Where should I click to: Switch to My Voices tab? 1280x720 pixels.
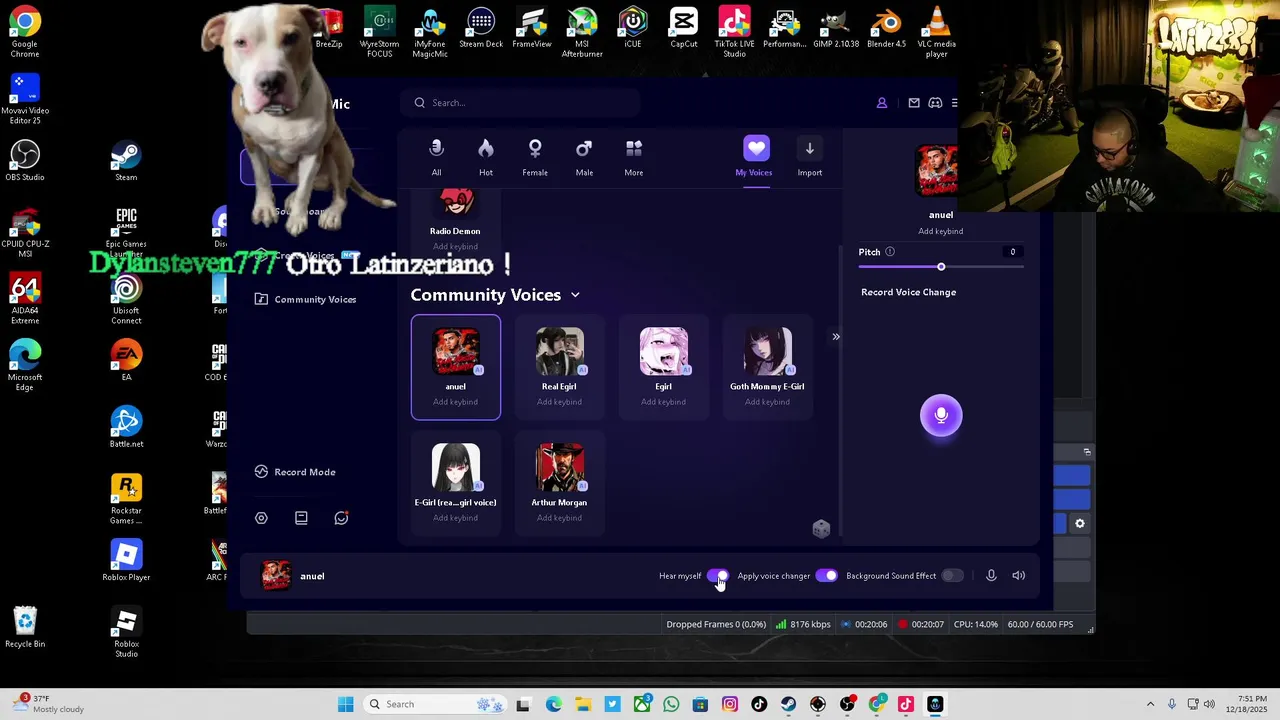click(x=755, y=157)
